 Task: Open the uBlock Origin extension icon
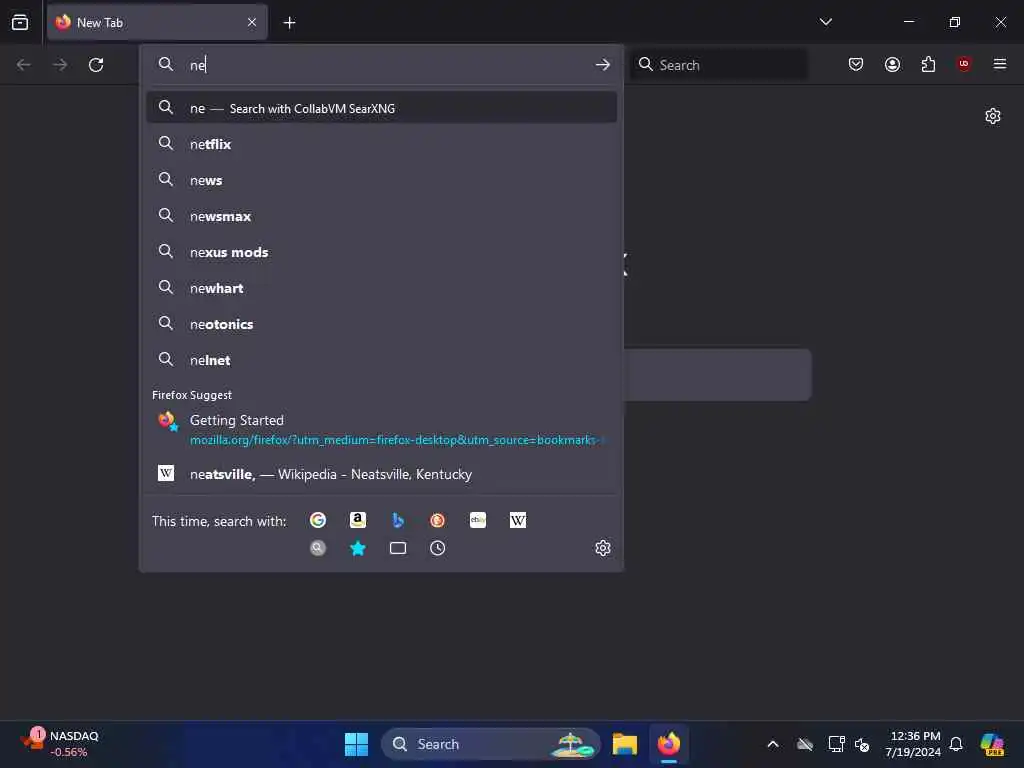coord(964,63)
